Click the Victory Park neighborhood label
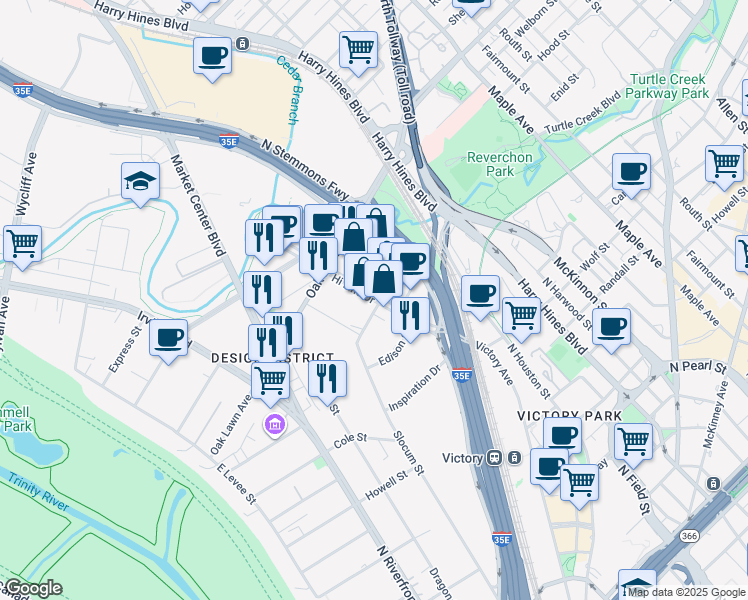The height and width of the screenshot is (600, 748). (568, 415)
